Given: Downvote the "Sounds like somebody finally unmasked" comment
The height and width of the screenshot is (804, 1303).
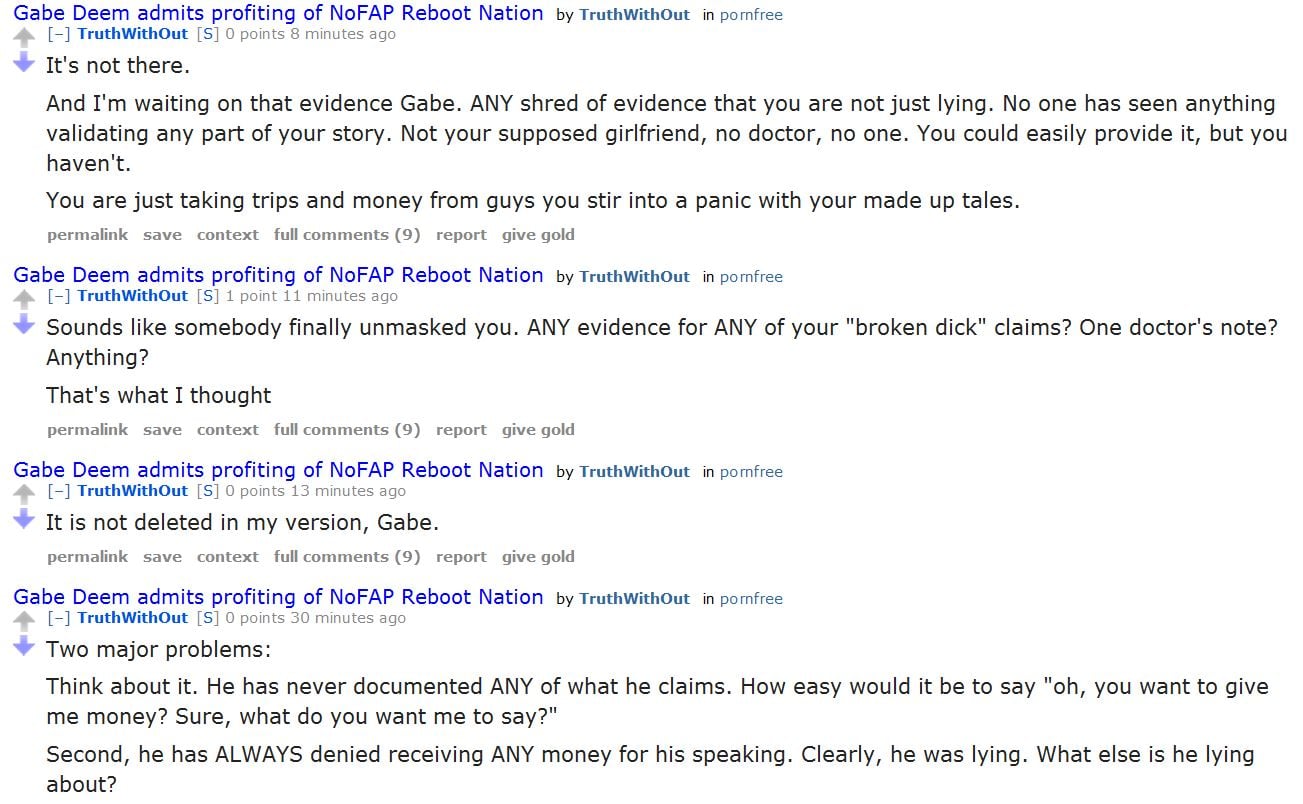Looking at the screenshot, I should point(25,324).
